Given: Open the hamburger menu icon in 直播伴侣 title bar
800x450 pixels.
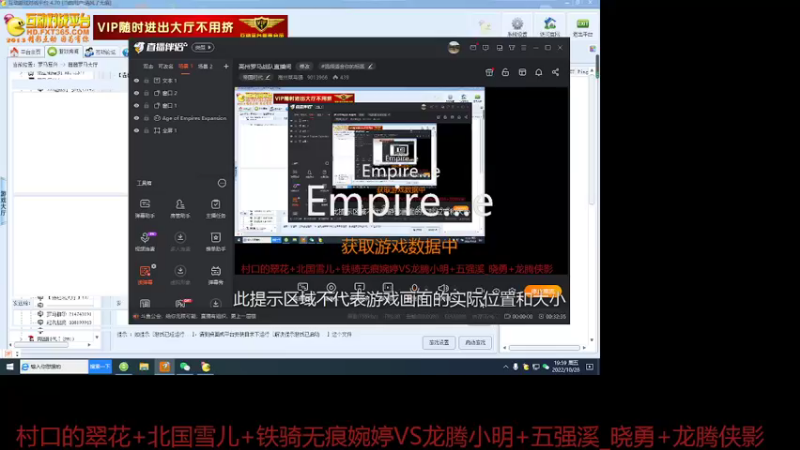Looking at the screenshot, I should coord(523,47).
